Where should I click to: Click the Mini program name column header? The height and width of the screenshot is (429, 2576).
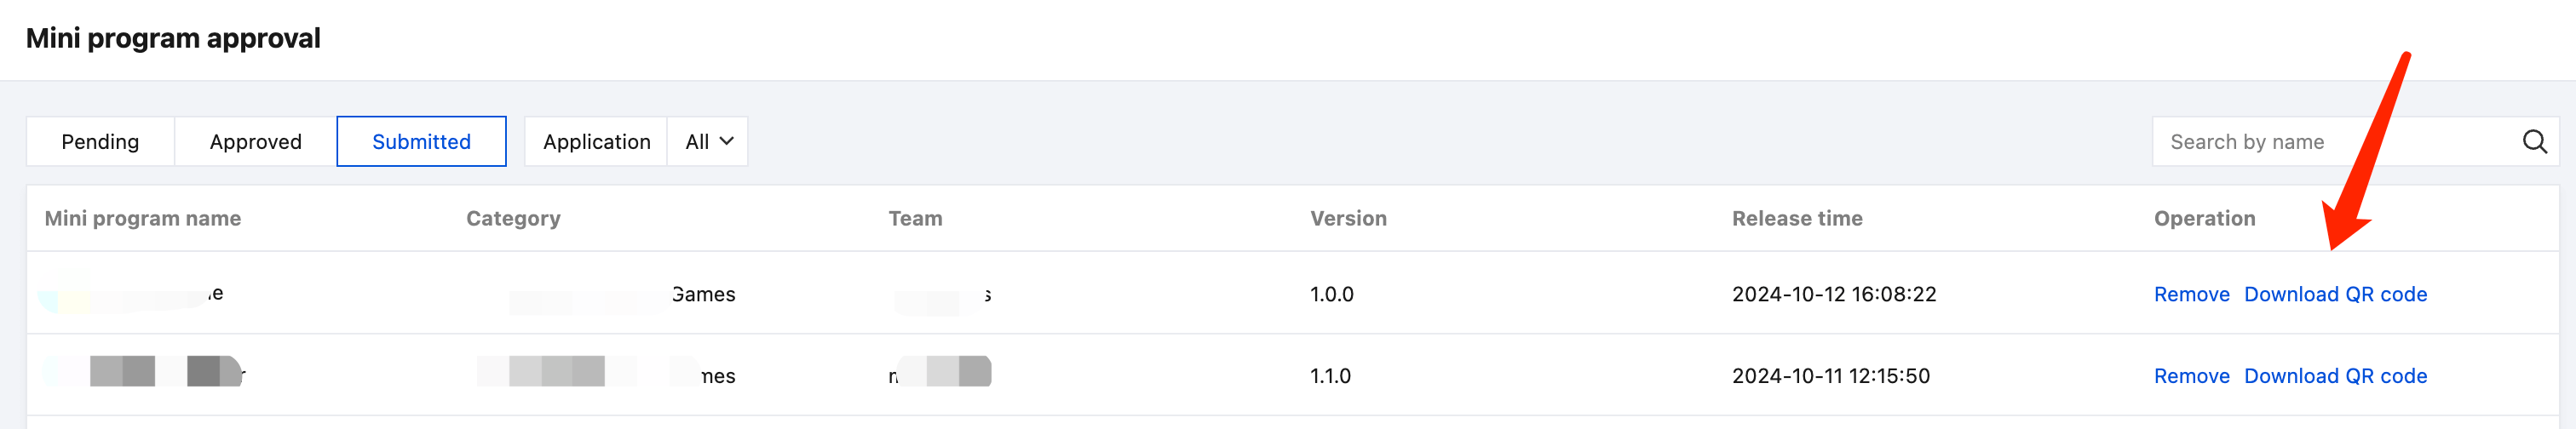(143, 218)
